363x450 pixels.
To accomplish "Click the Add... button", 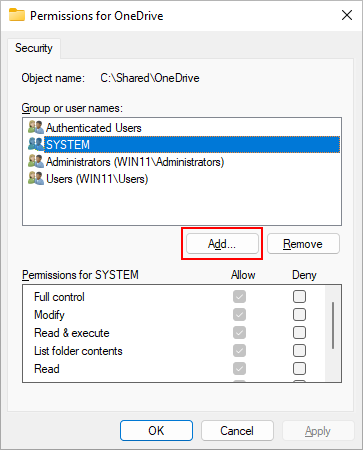I will tap(222, 244).
